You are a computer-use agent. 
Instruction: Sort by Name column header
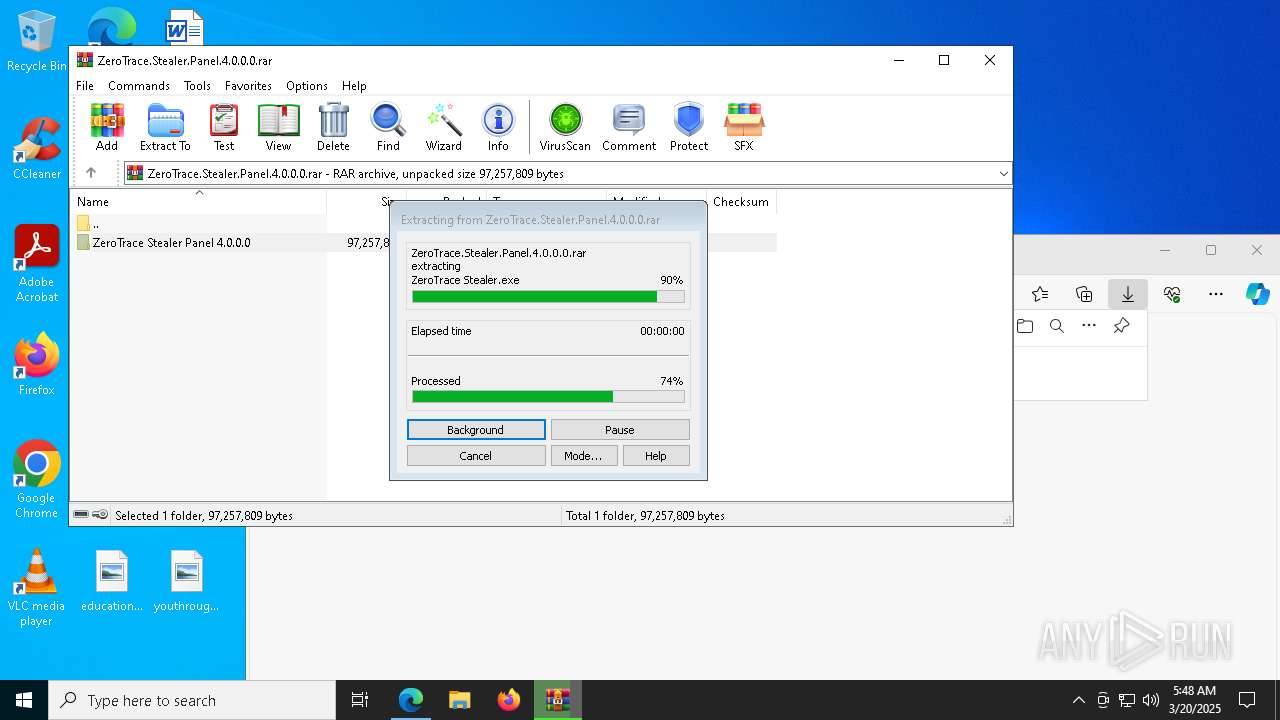(198, 202)
